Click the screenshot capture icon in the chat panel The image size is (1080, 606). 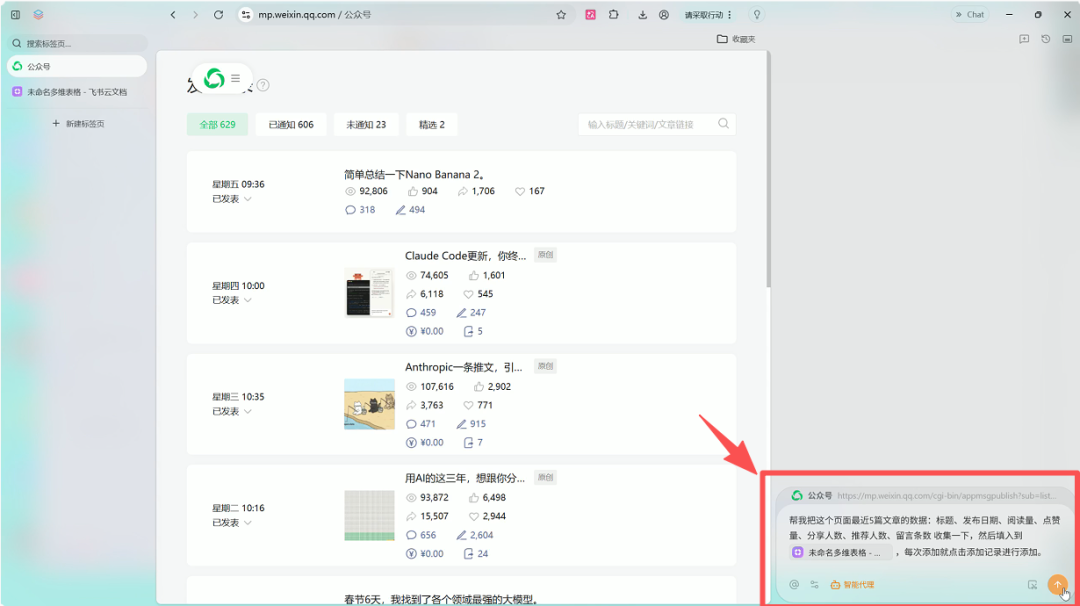pyautogui.click(x=1031, y=584)
